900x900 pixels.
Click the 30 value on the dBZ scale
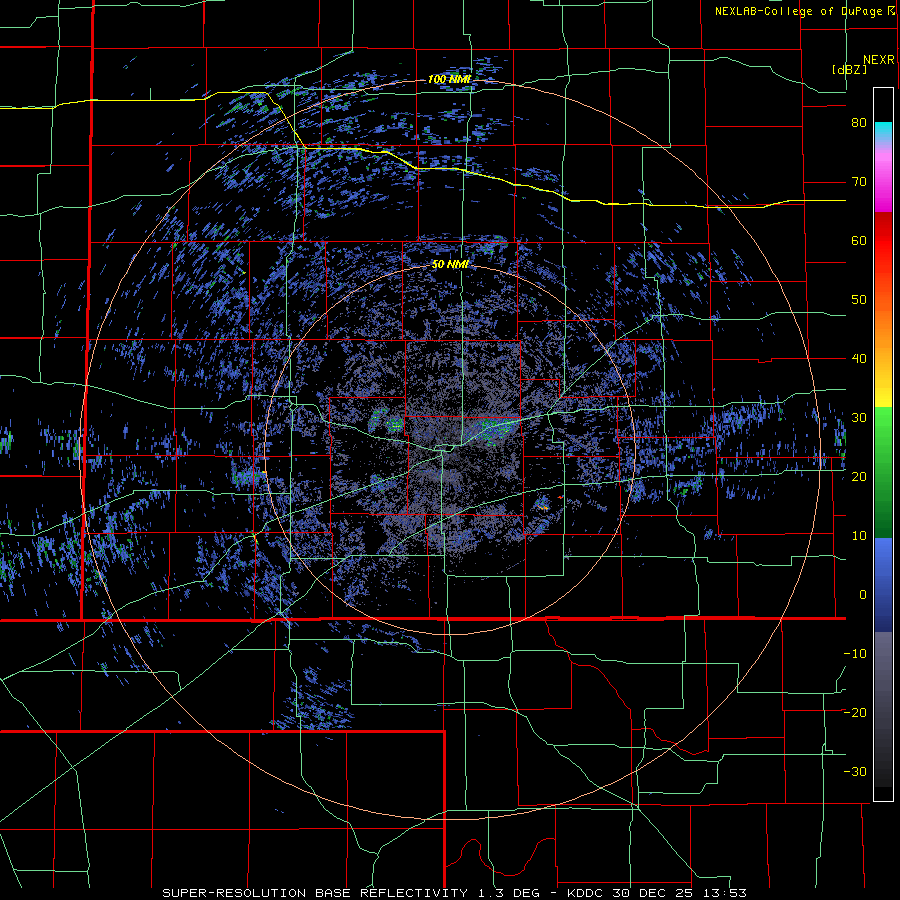tap(859, 417)
